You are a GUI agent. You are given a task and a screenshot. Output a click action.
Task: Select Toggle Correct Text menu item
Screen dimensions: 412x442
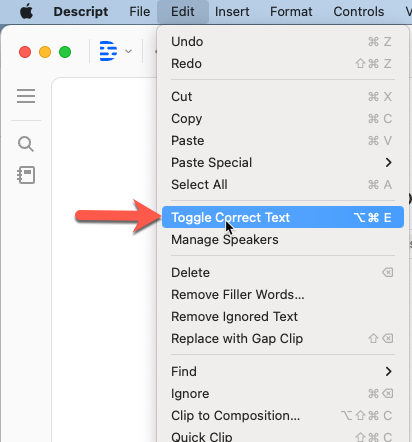pyautogui.click(x=283, y=217)
